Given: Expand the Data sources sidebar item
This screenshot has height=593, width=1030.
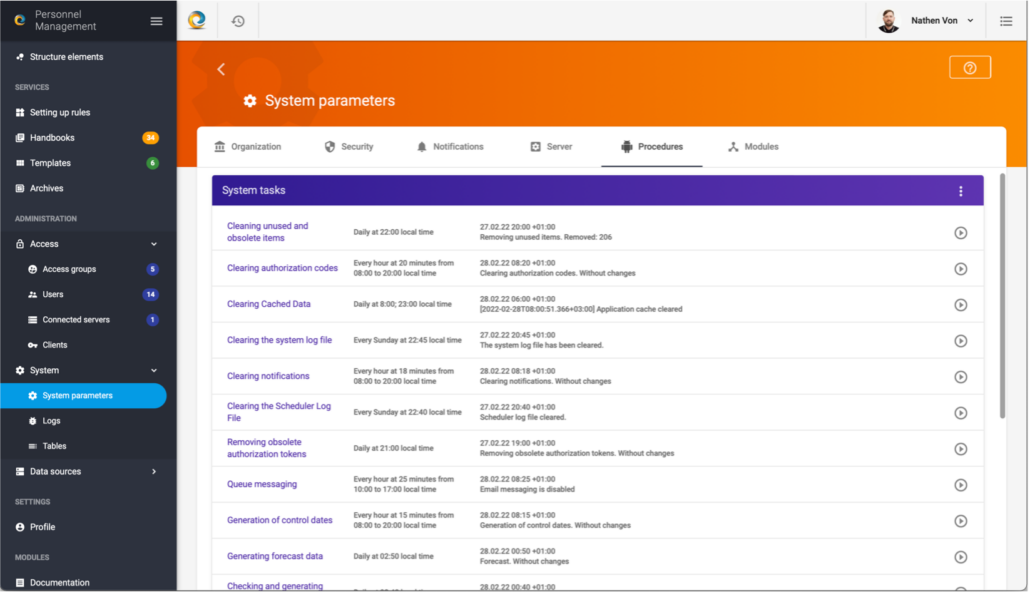Looking at the screenshot, I should coord(153,471).
